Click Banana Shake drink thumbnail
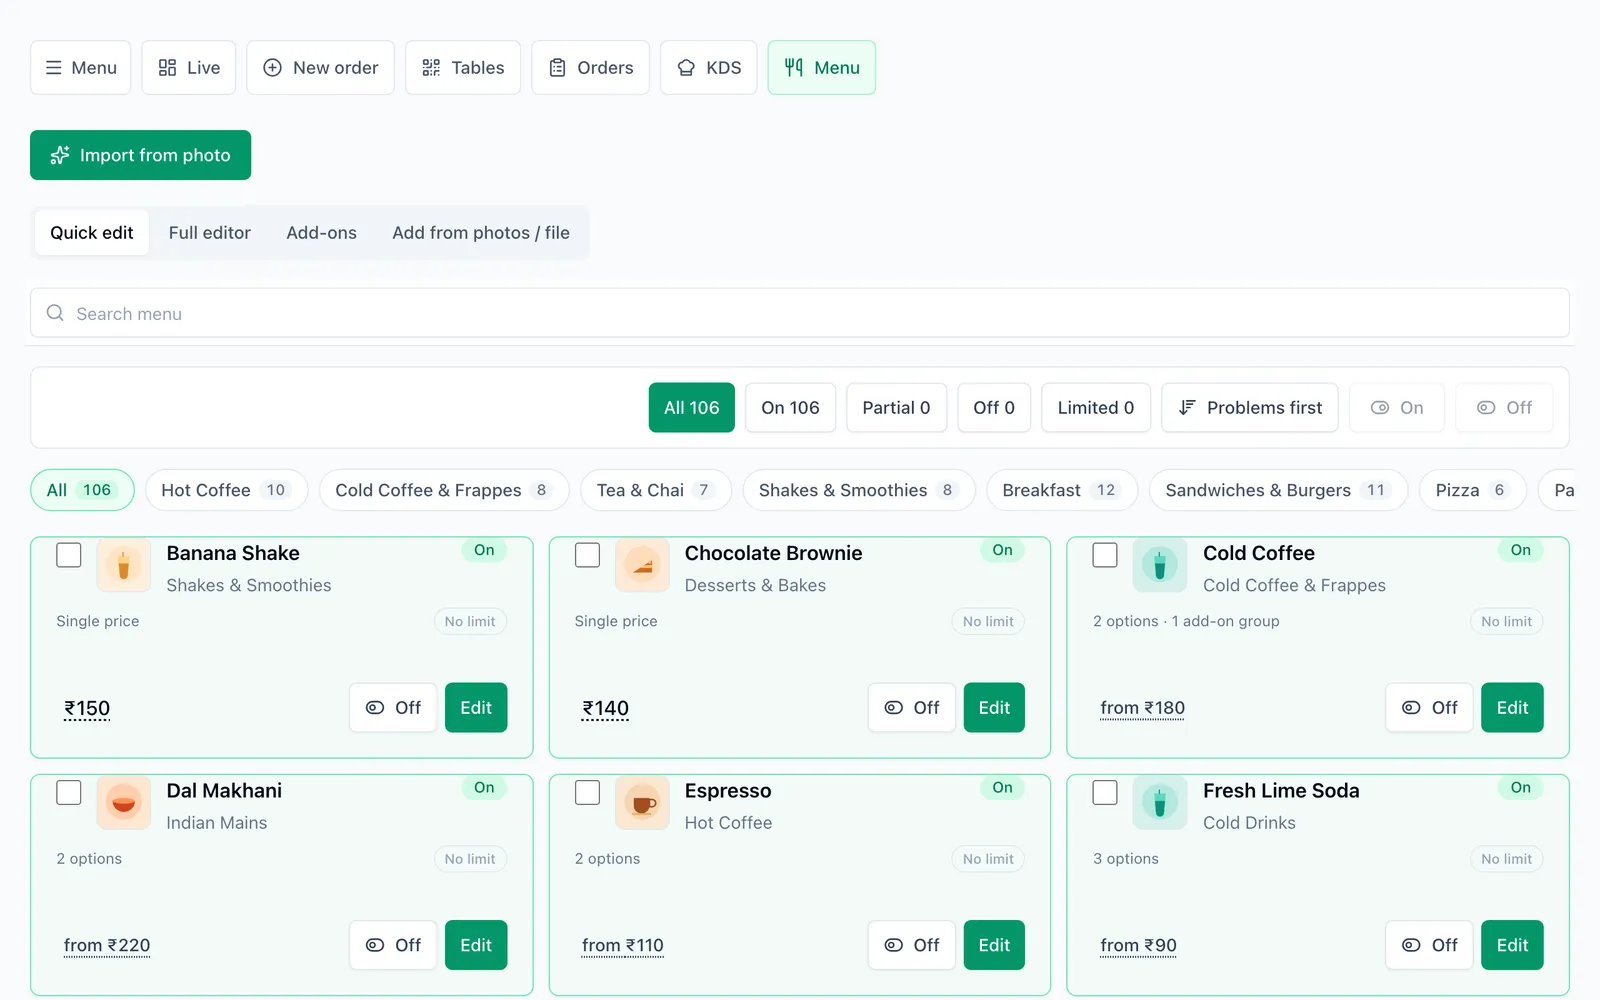 click(x=123, y=566)
